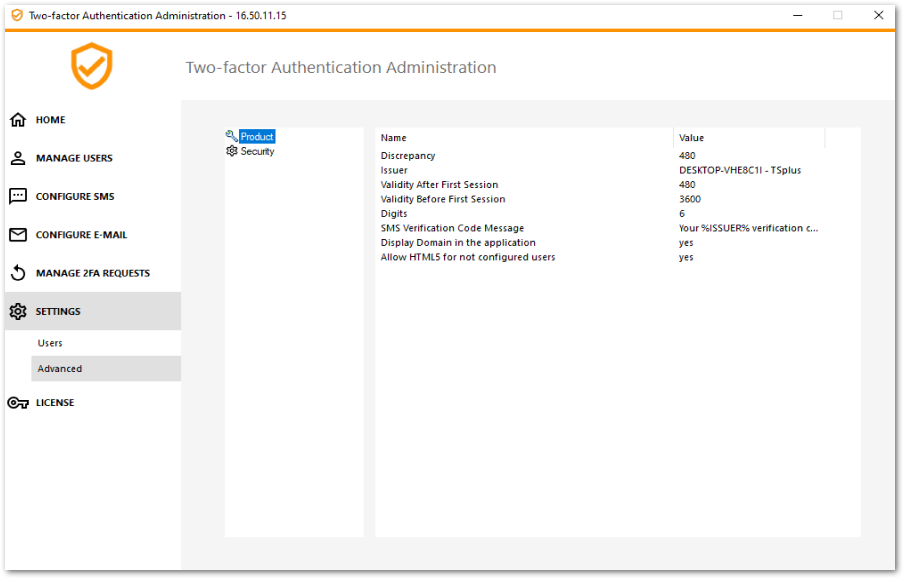Open License via the key icon
This screenshot has width=904, height=579.
point(17,402)
